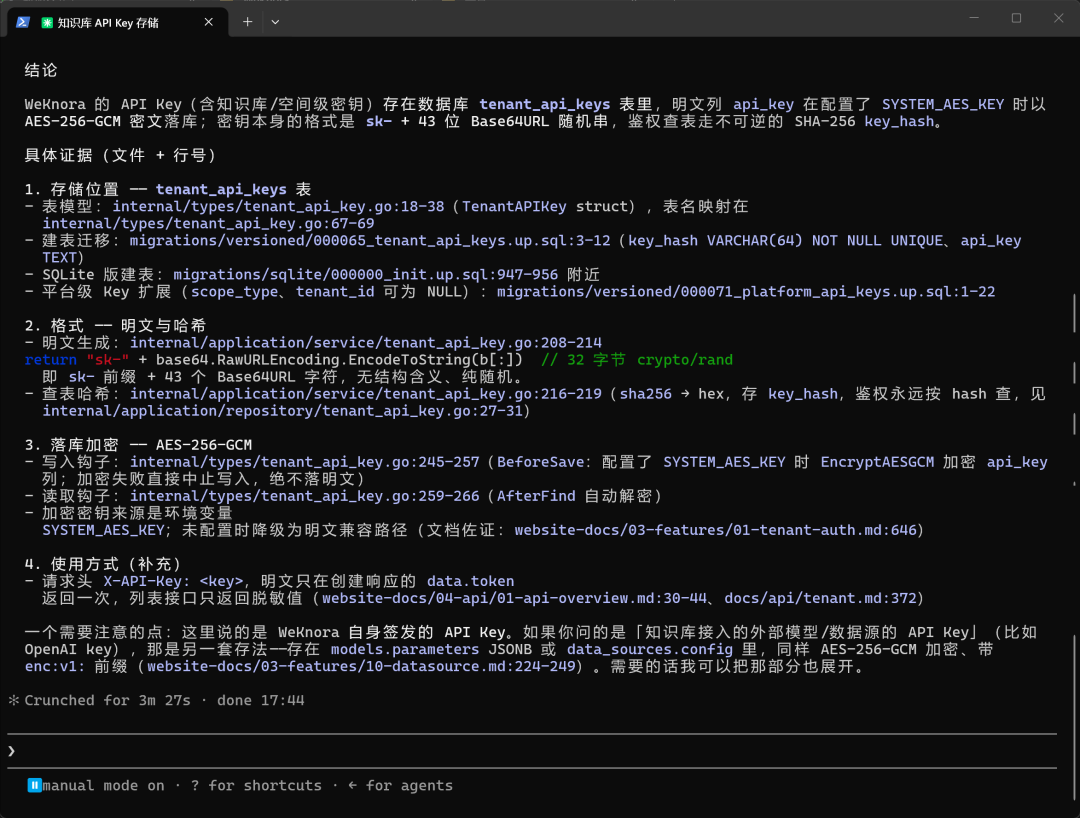
Task: Click path website-docs/03-features/10-datasource.md:224-249
Action: [x=362, y=667]
